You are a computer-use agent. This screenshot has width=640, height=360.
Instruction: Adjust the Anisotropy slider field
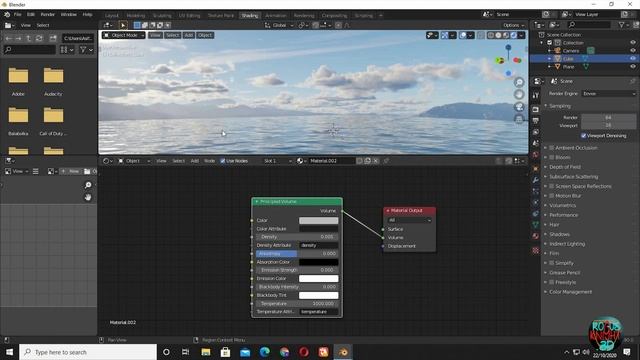click(297, 253)
